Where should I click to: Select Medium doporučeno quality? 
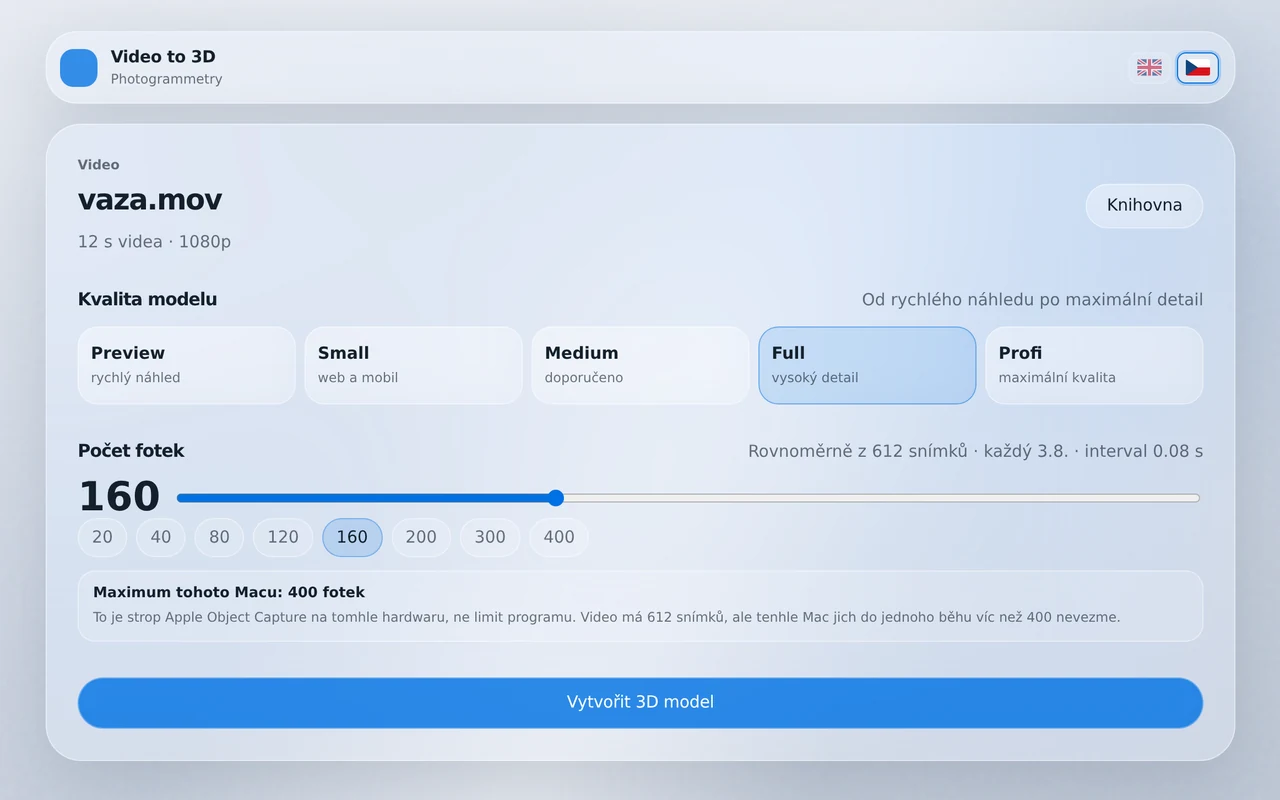[x=640, y=365]
